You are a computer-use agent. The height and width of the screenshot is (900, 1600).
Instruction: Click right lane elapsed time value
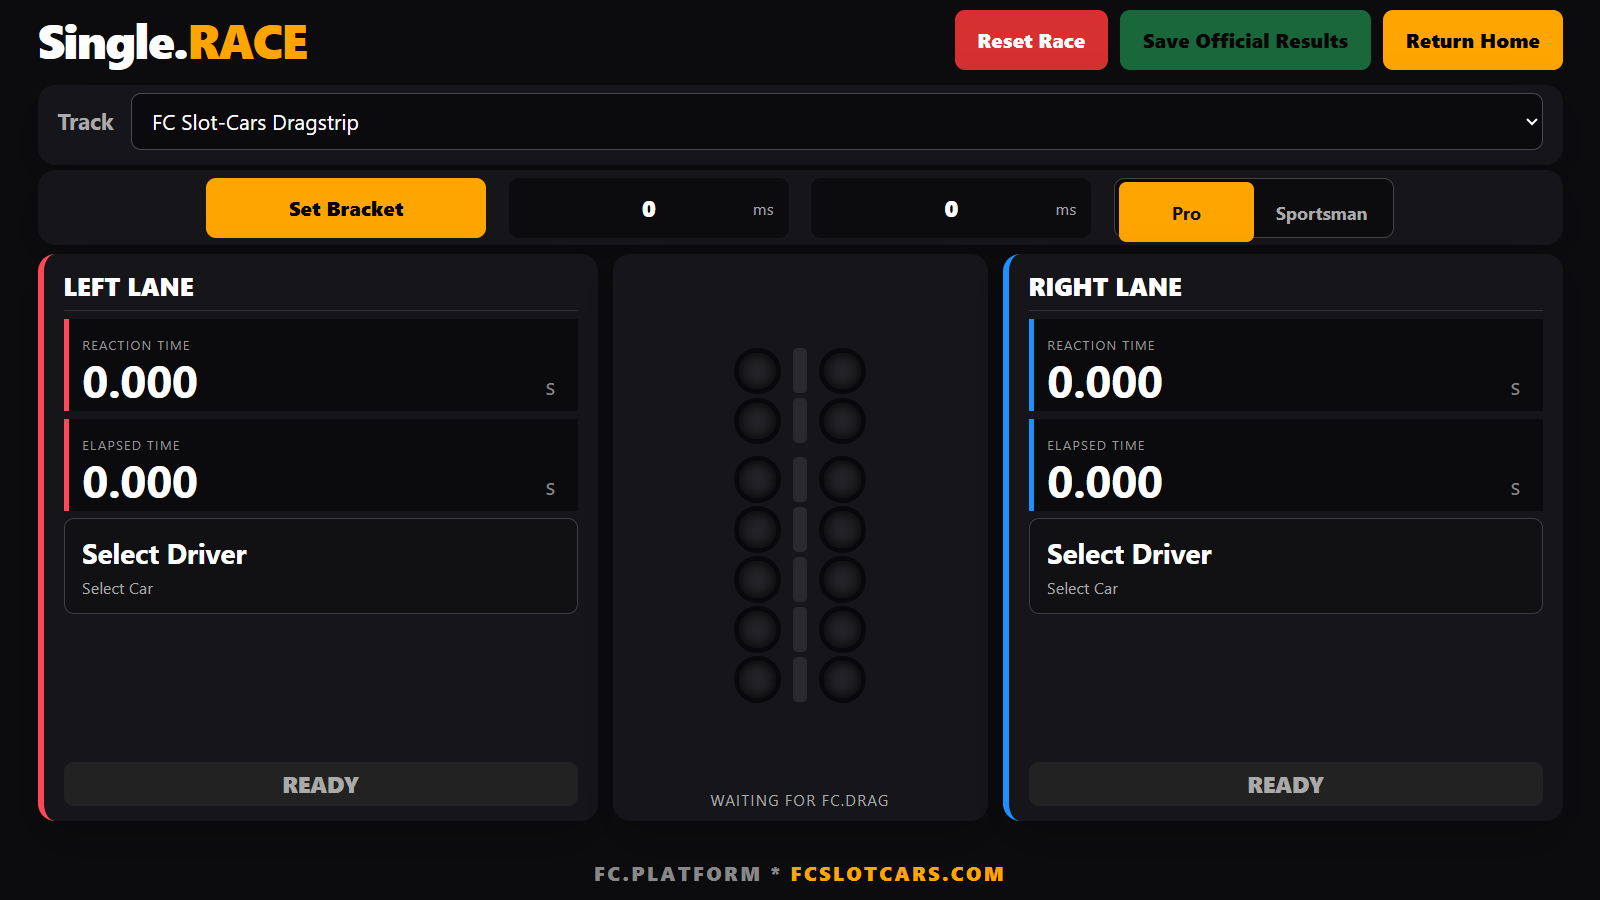click(1105, 482)
